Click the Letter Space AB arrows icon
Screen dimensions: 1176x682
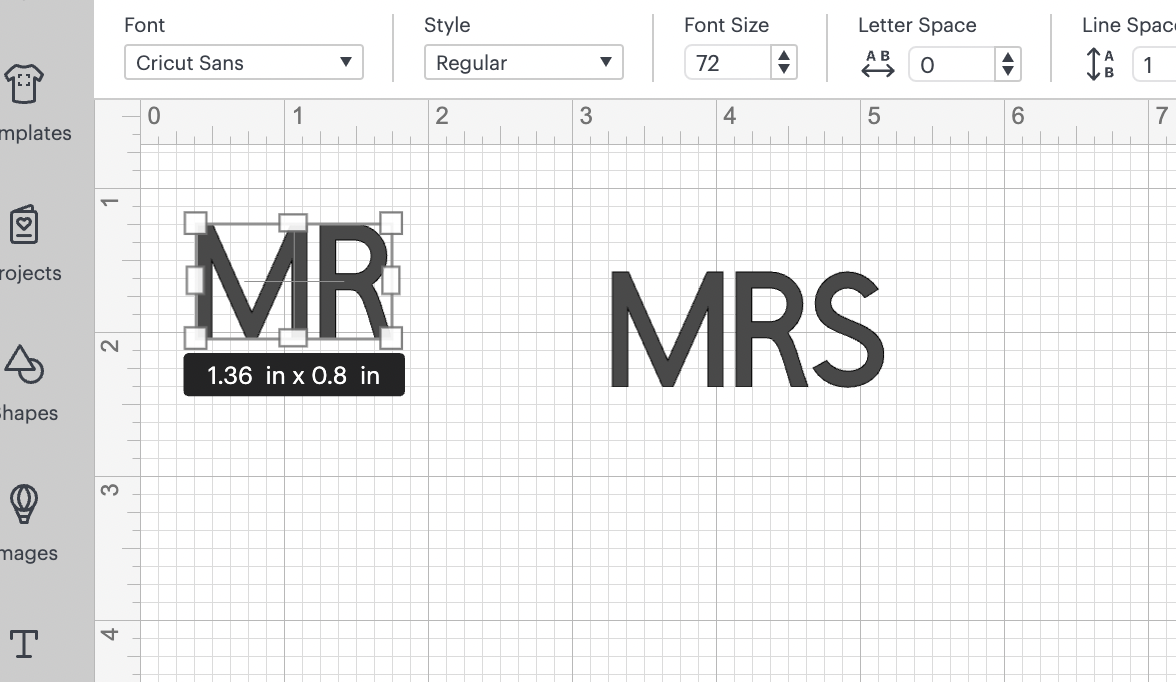(x=878, y=64)
